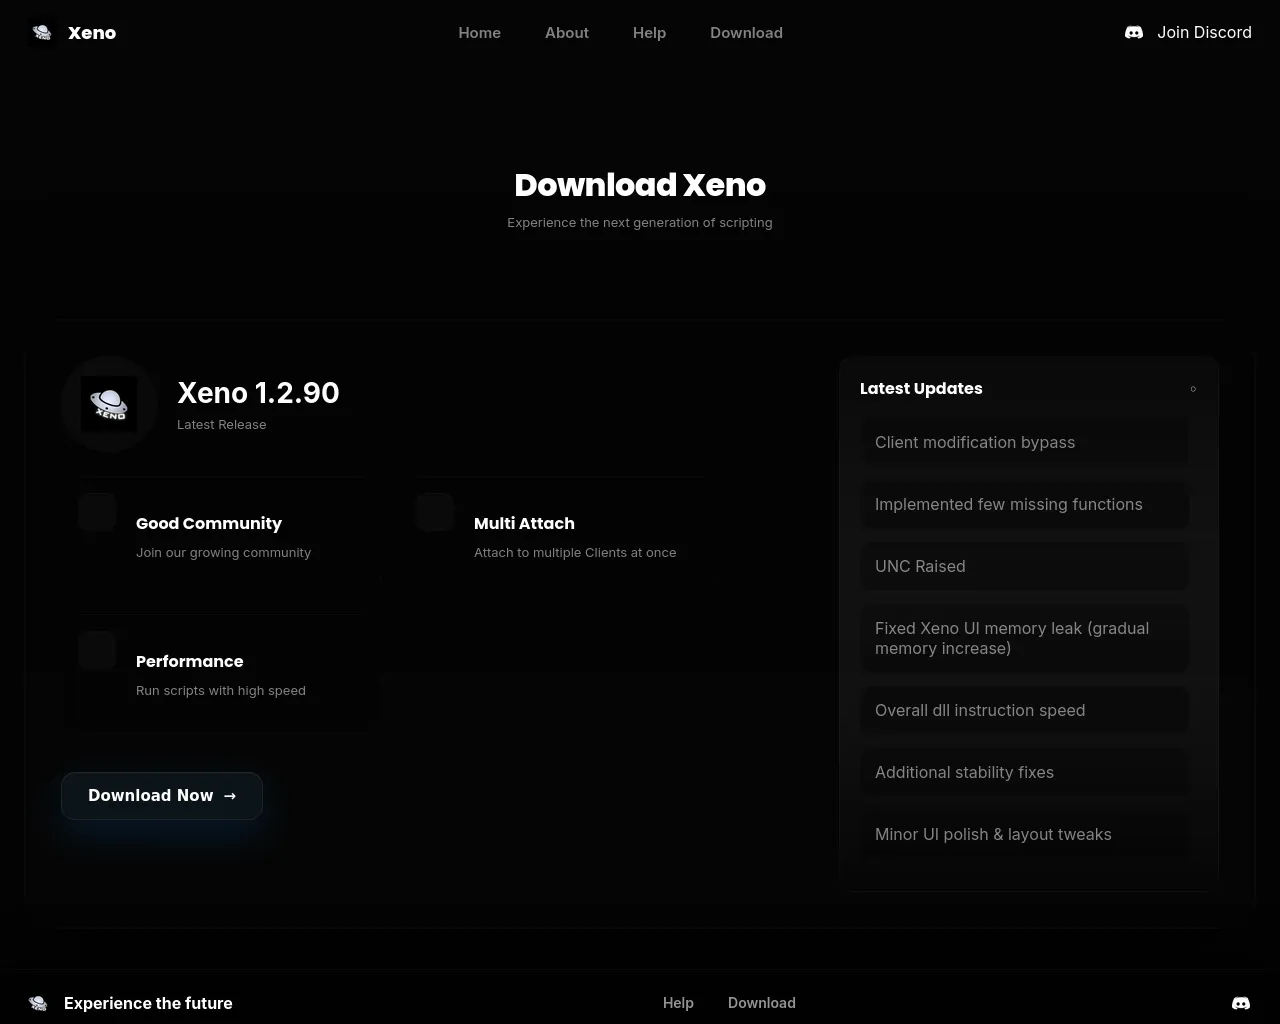Click 'Run scripts with high speed' text

(221, 690)
